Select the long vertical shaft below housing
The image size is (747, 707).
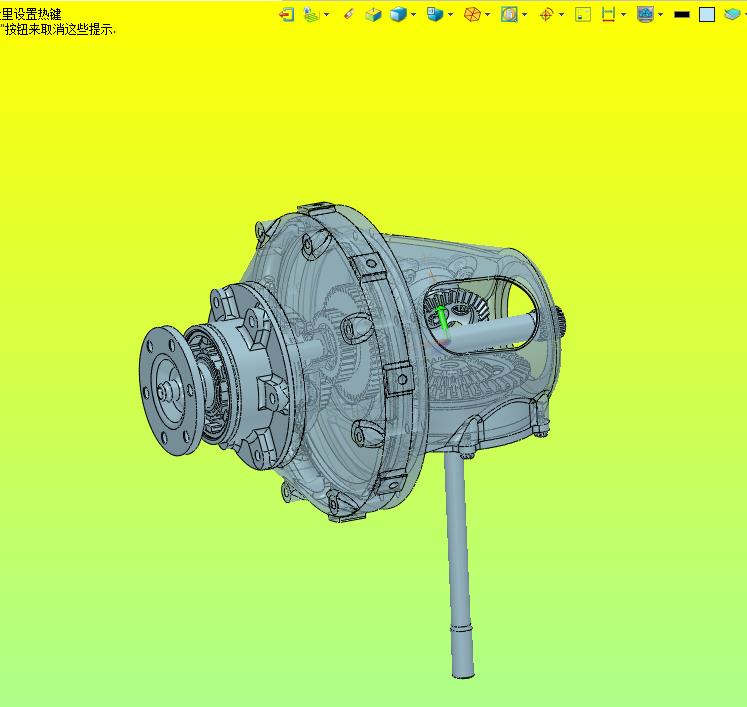point(459,566)
